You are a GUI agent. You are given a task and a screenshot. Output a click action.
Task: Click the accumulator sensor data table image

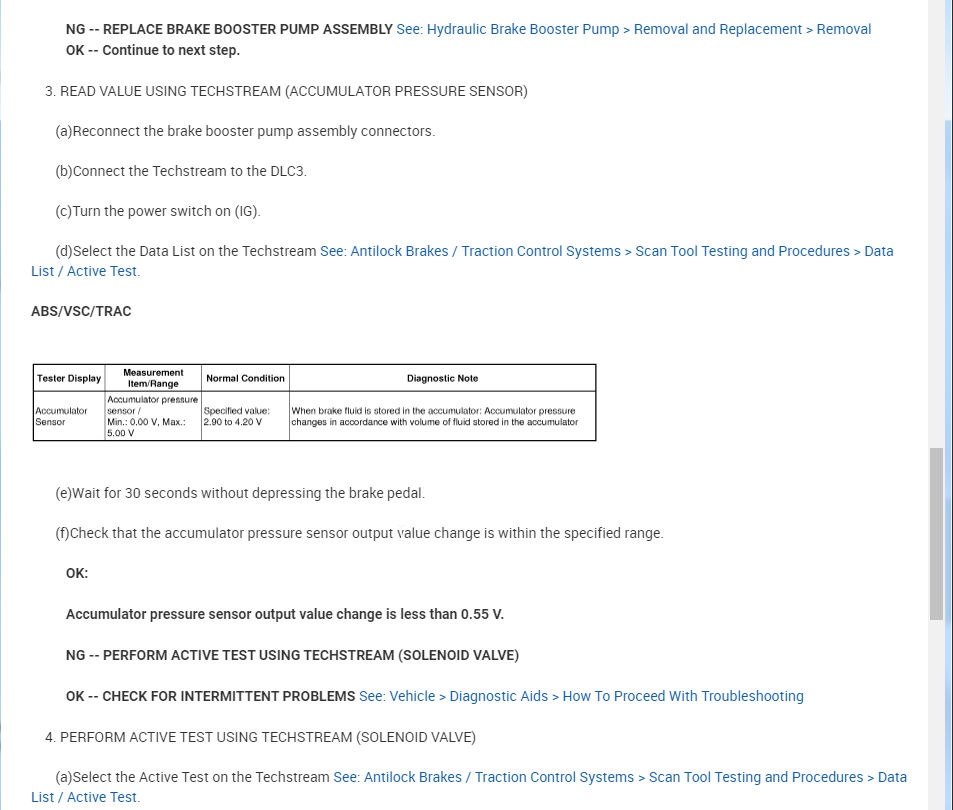[314, 402]
